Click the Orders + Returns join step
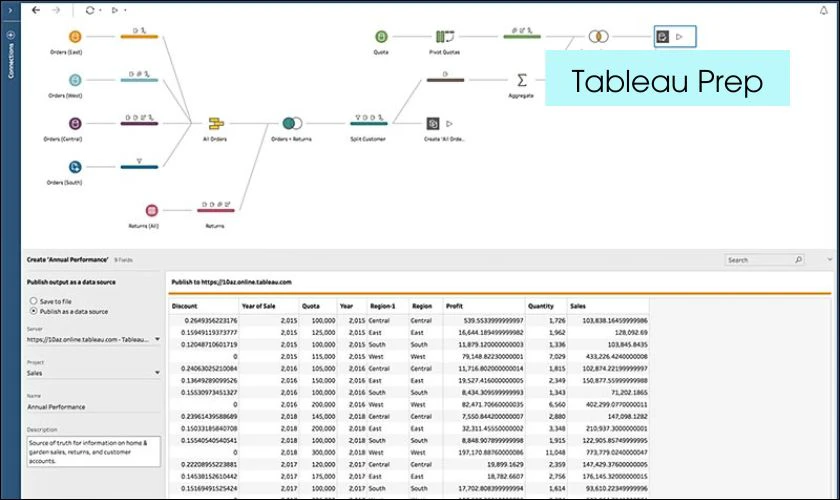 [292, 123]
